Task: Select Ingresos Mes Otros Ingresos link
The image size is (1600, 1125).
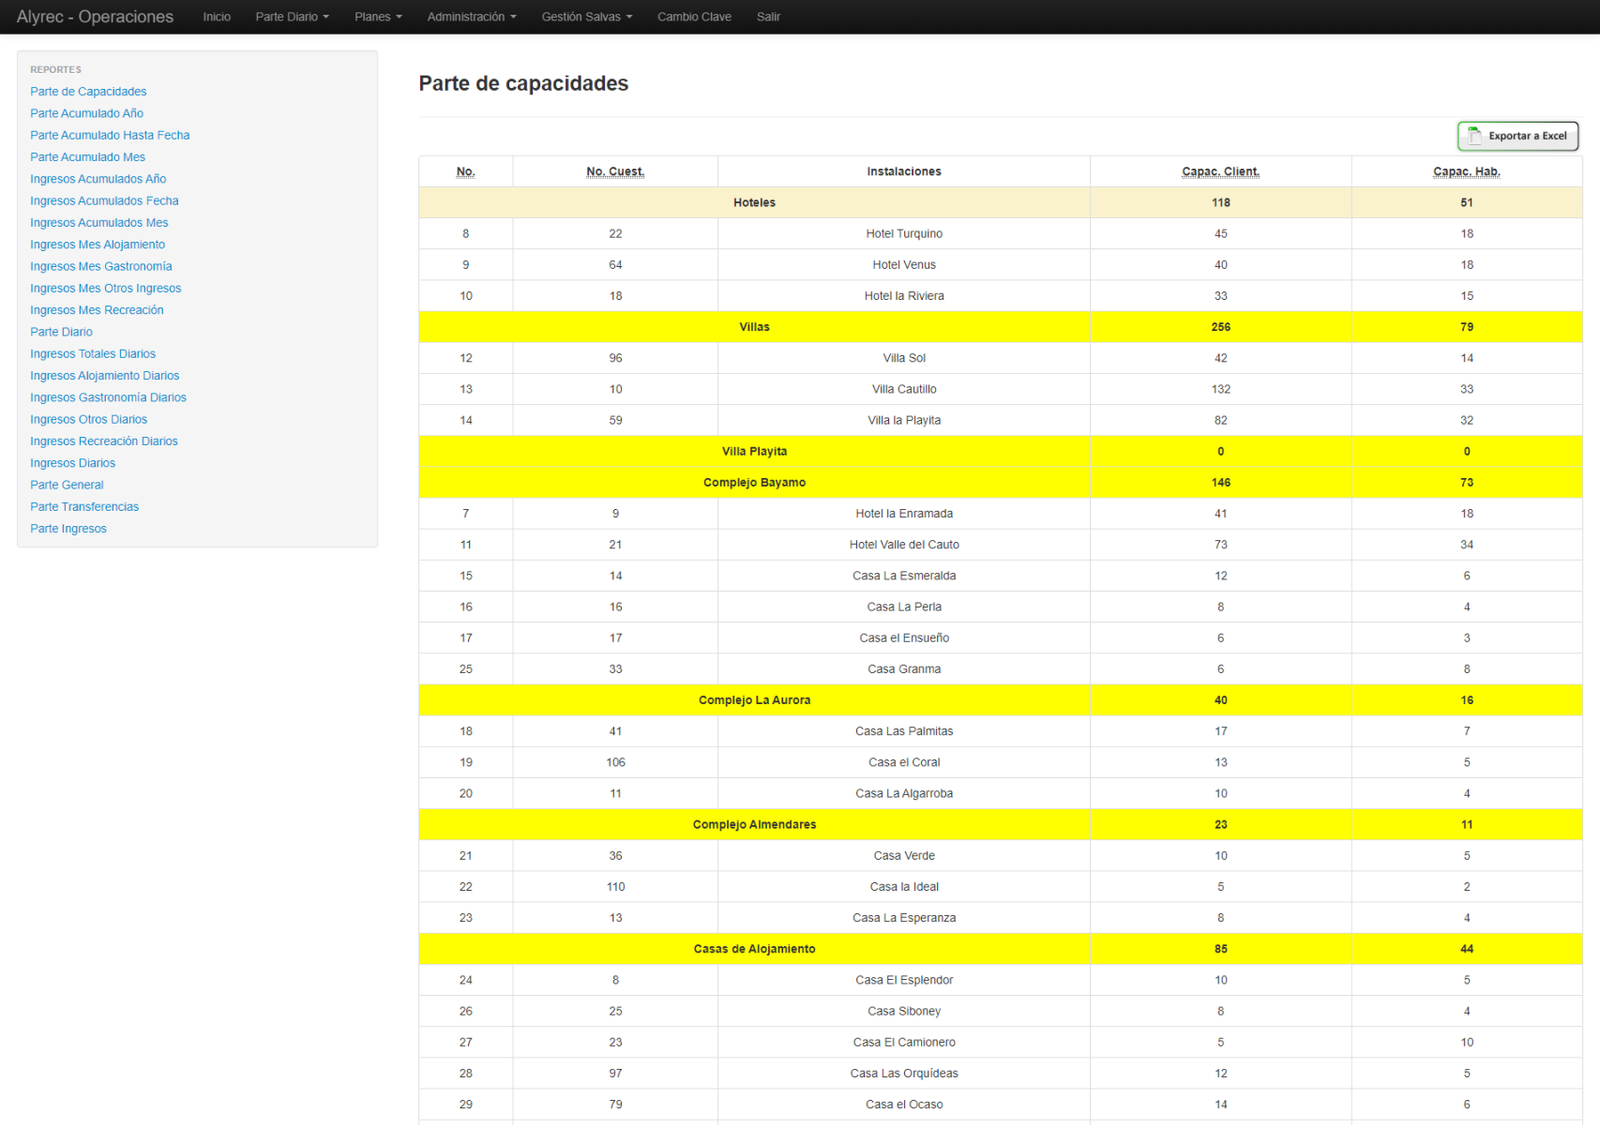Action: tap(106, 288)
